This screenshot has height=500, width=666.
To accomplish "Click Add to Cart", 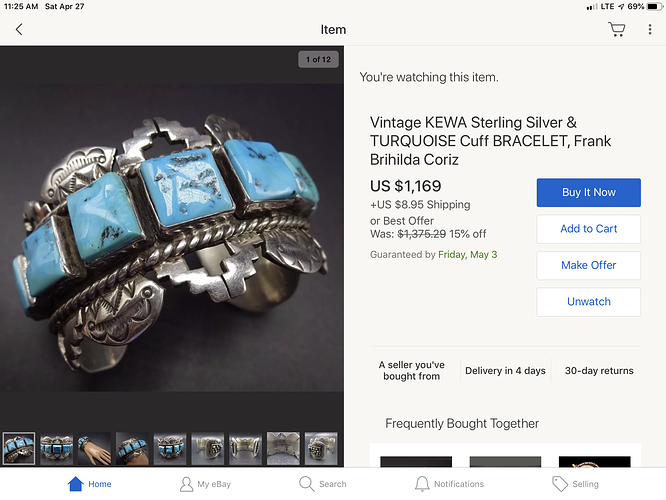I will coord(588,229).
